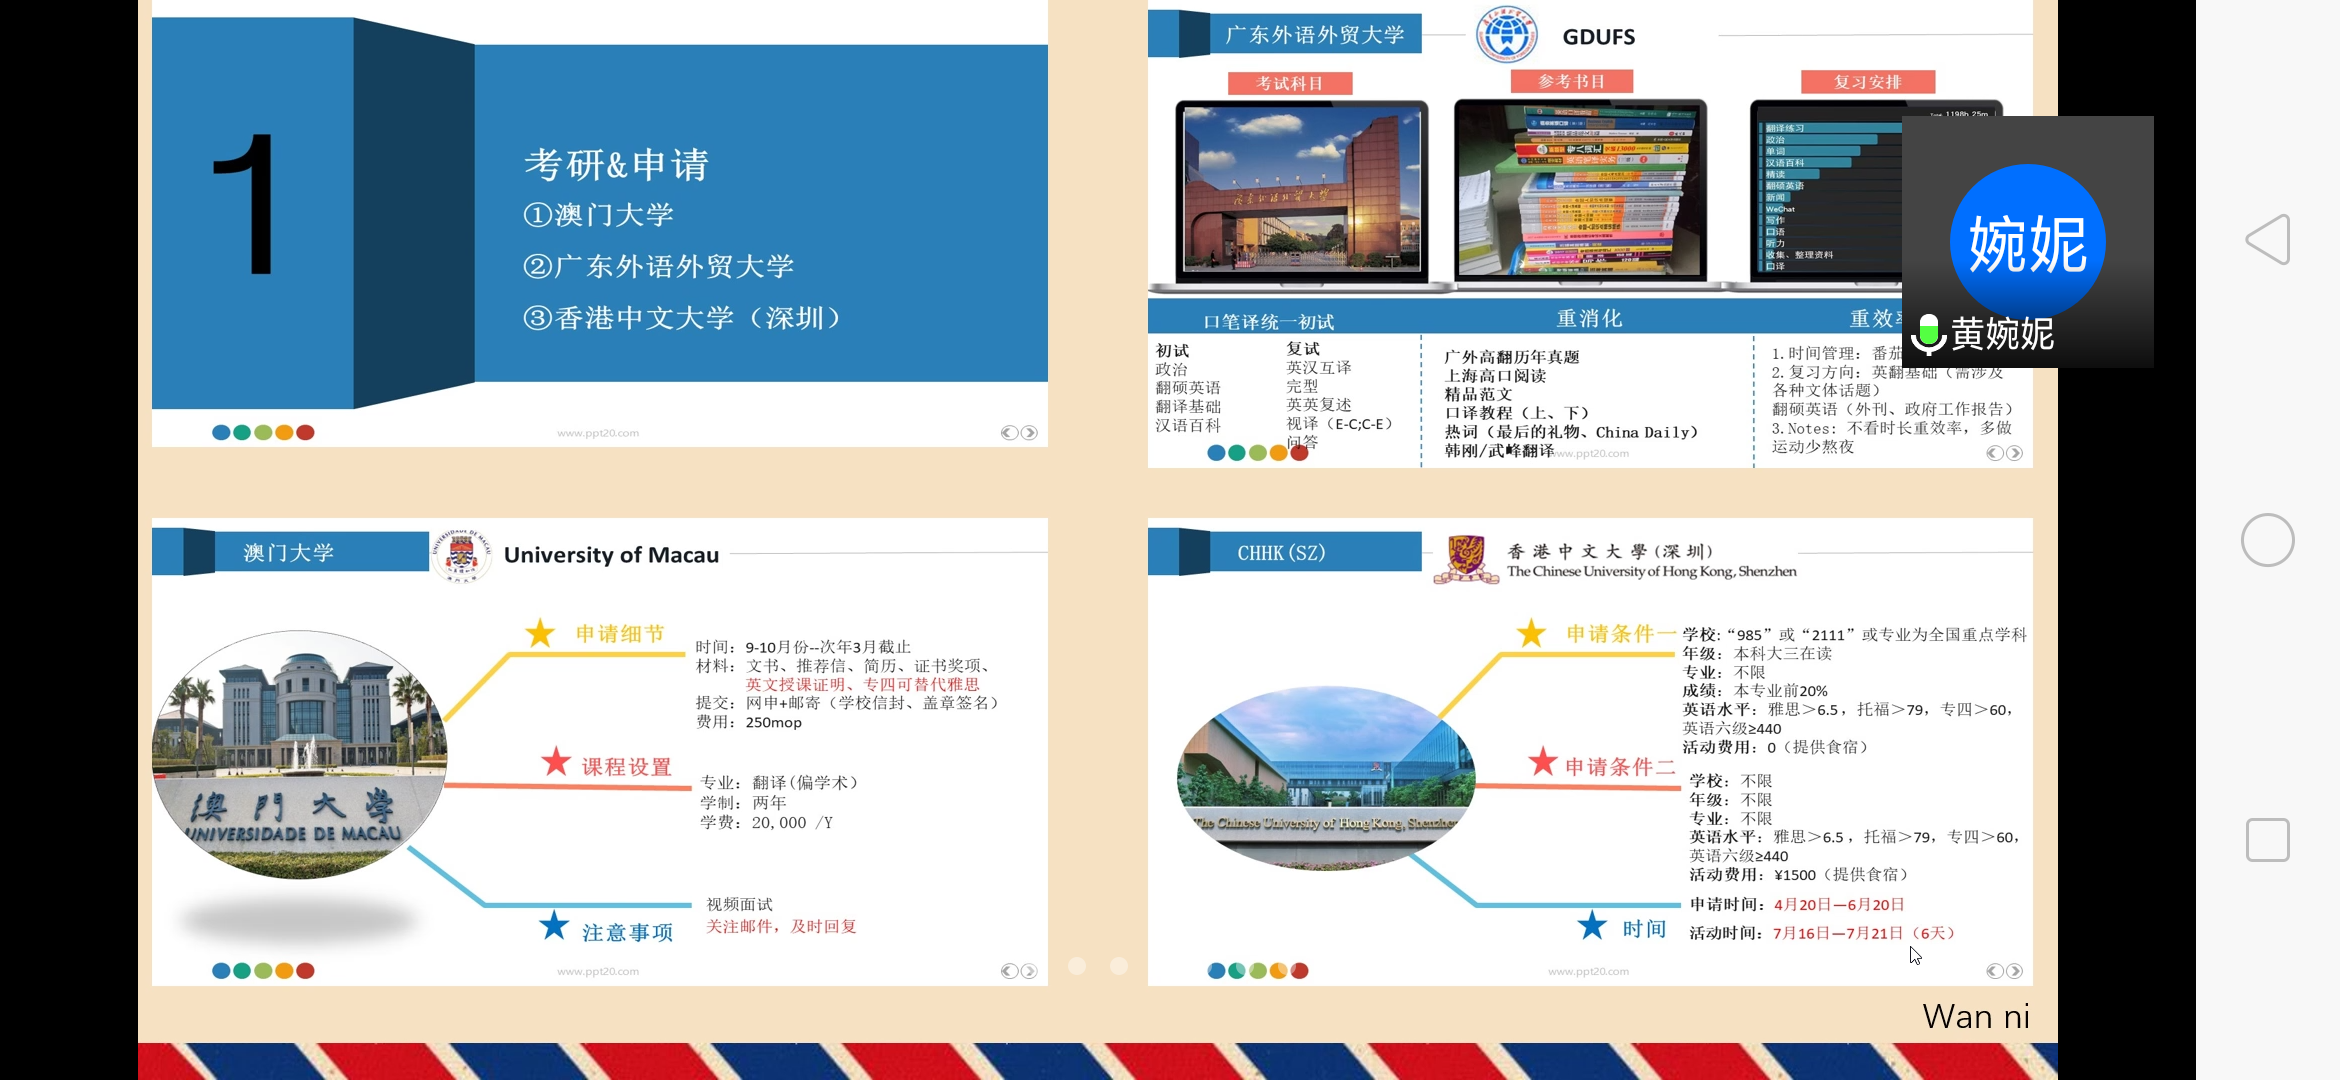Click next arrow on 澳门大学 slide
Screen dimensions: 2340x1080
point(1029,971)
